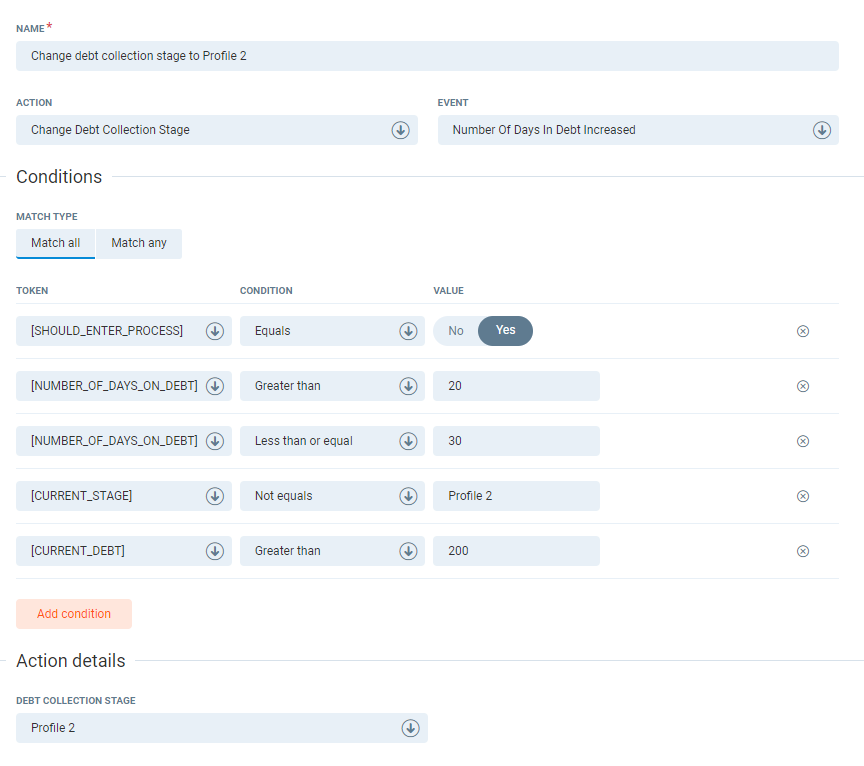Click the 'Add condition' button
The height and width of the screenshot is (766, 864).
coord(74,614)
